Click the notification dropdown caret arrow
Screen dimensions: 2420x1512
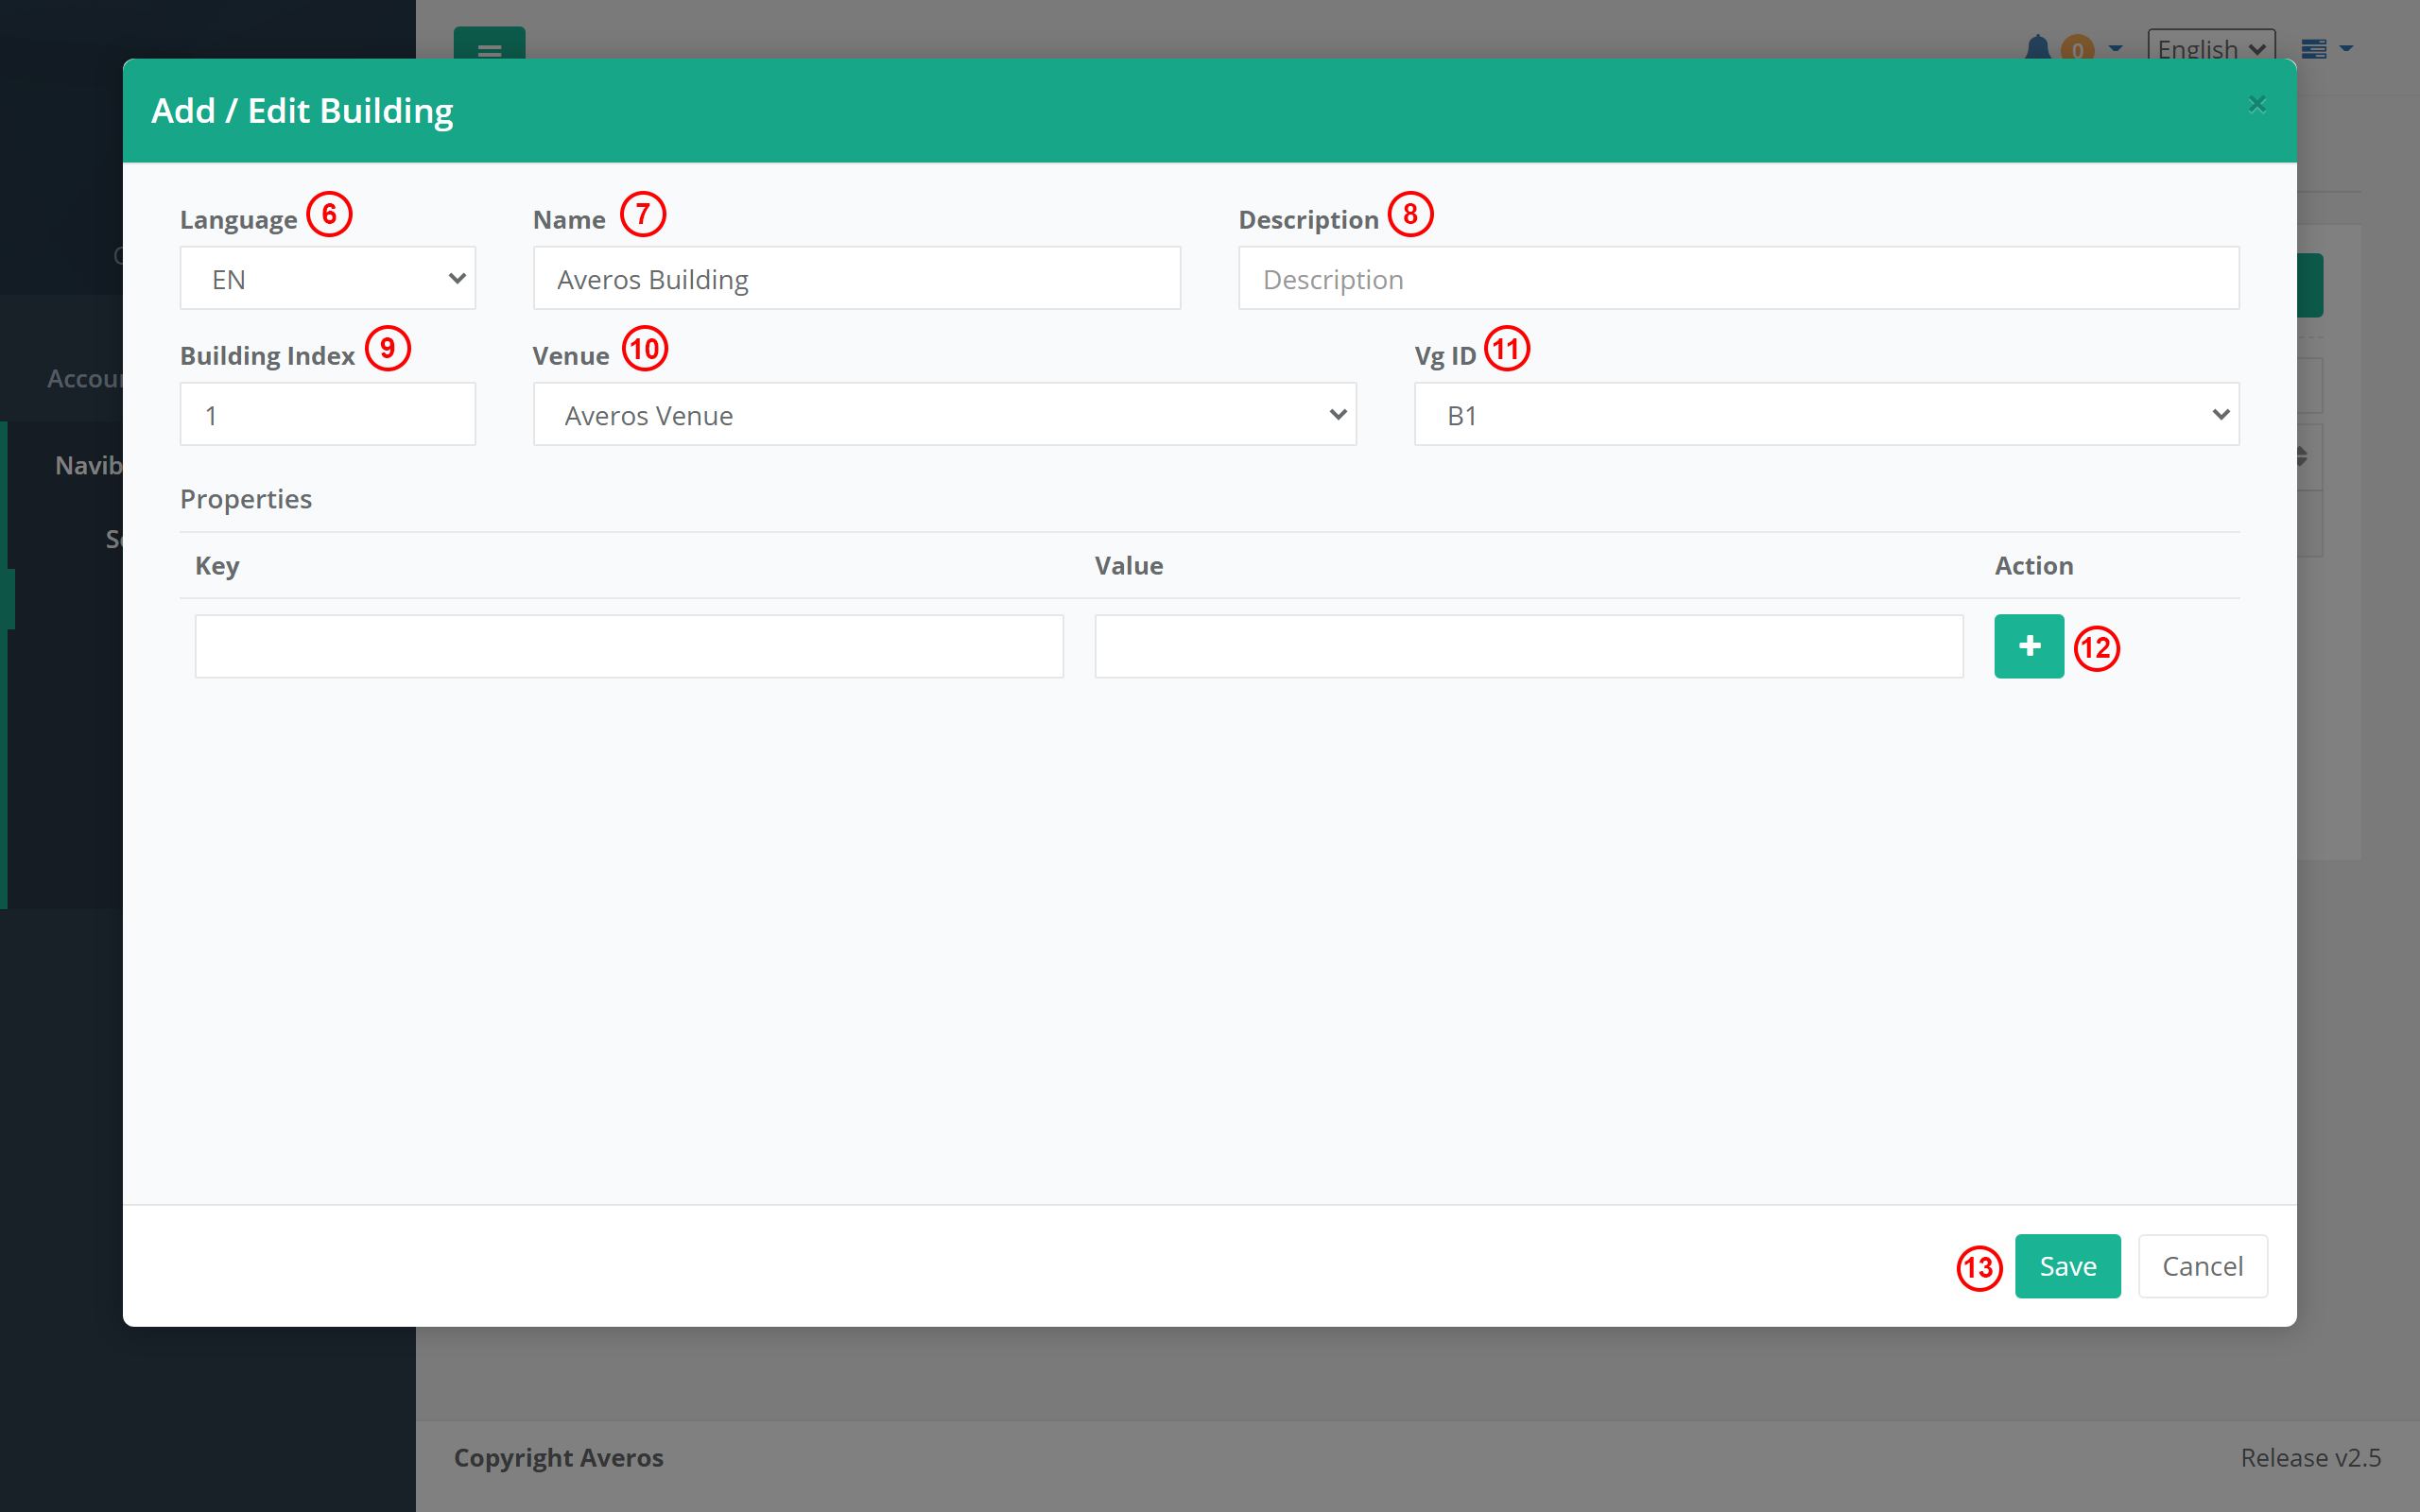point(2115,48)
